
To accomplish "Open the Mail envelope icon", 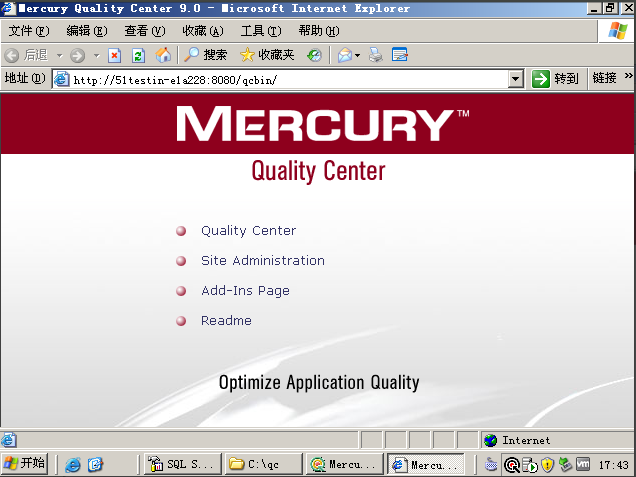I will (x=345, y=55).
